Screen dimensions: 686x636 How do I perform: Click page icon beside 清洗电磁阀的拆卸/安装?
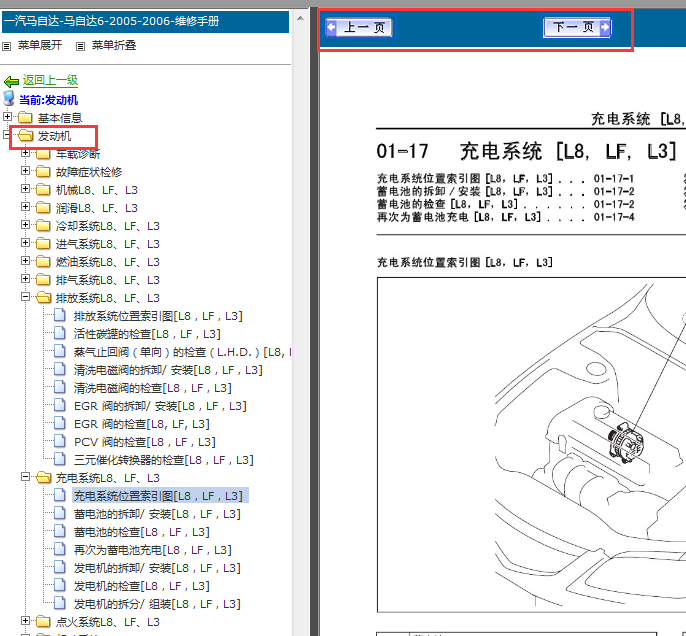tap(60, 369)
